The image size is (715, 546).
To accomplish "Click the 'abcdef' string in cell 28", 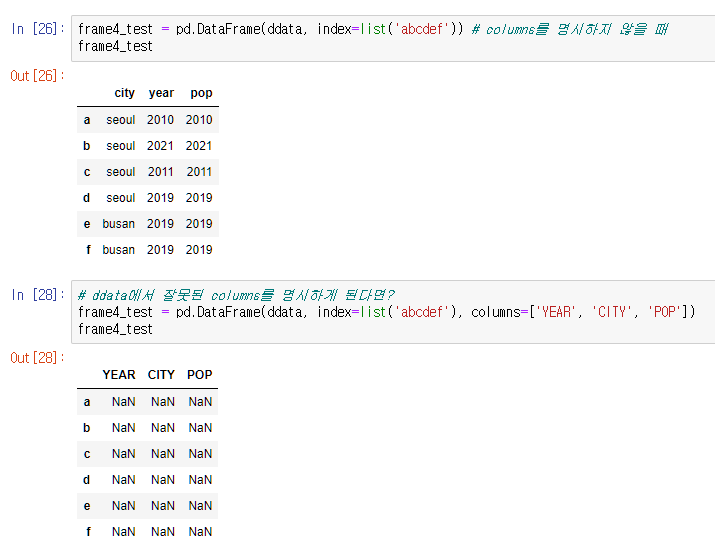I will pos(422,312).
